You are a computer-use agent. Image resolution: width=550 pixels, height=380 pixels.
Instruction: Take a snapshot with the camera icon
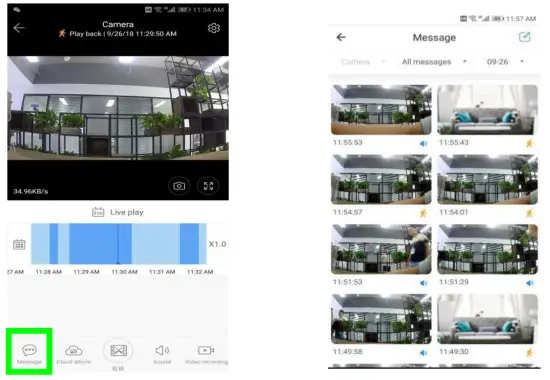click(179, 186)
